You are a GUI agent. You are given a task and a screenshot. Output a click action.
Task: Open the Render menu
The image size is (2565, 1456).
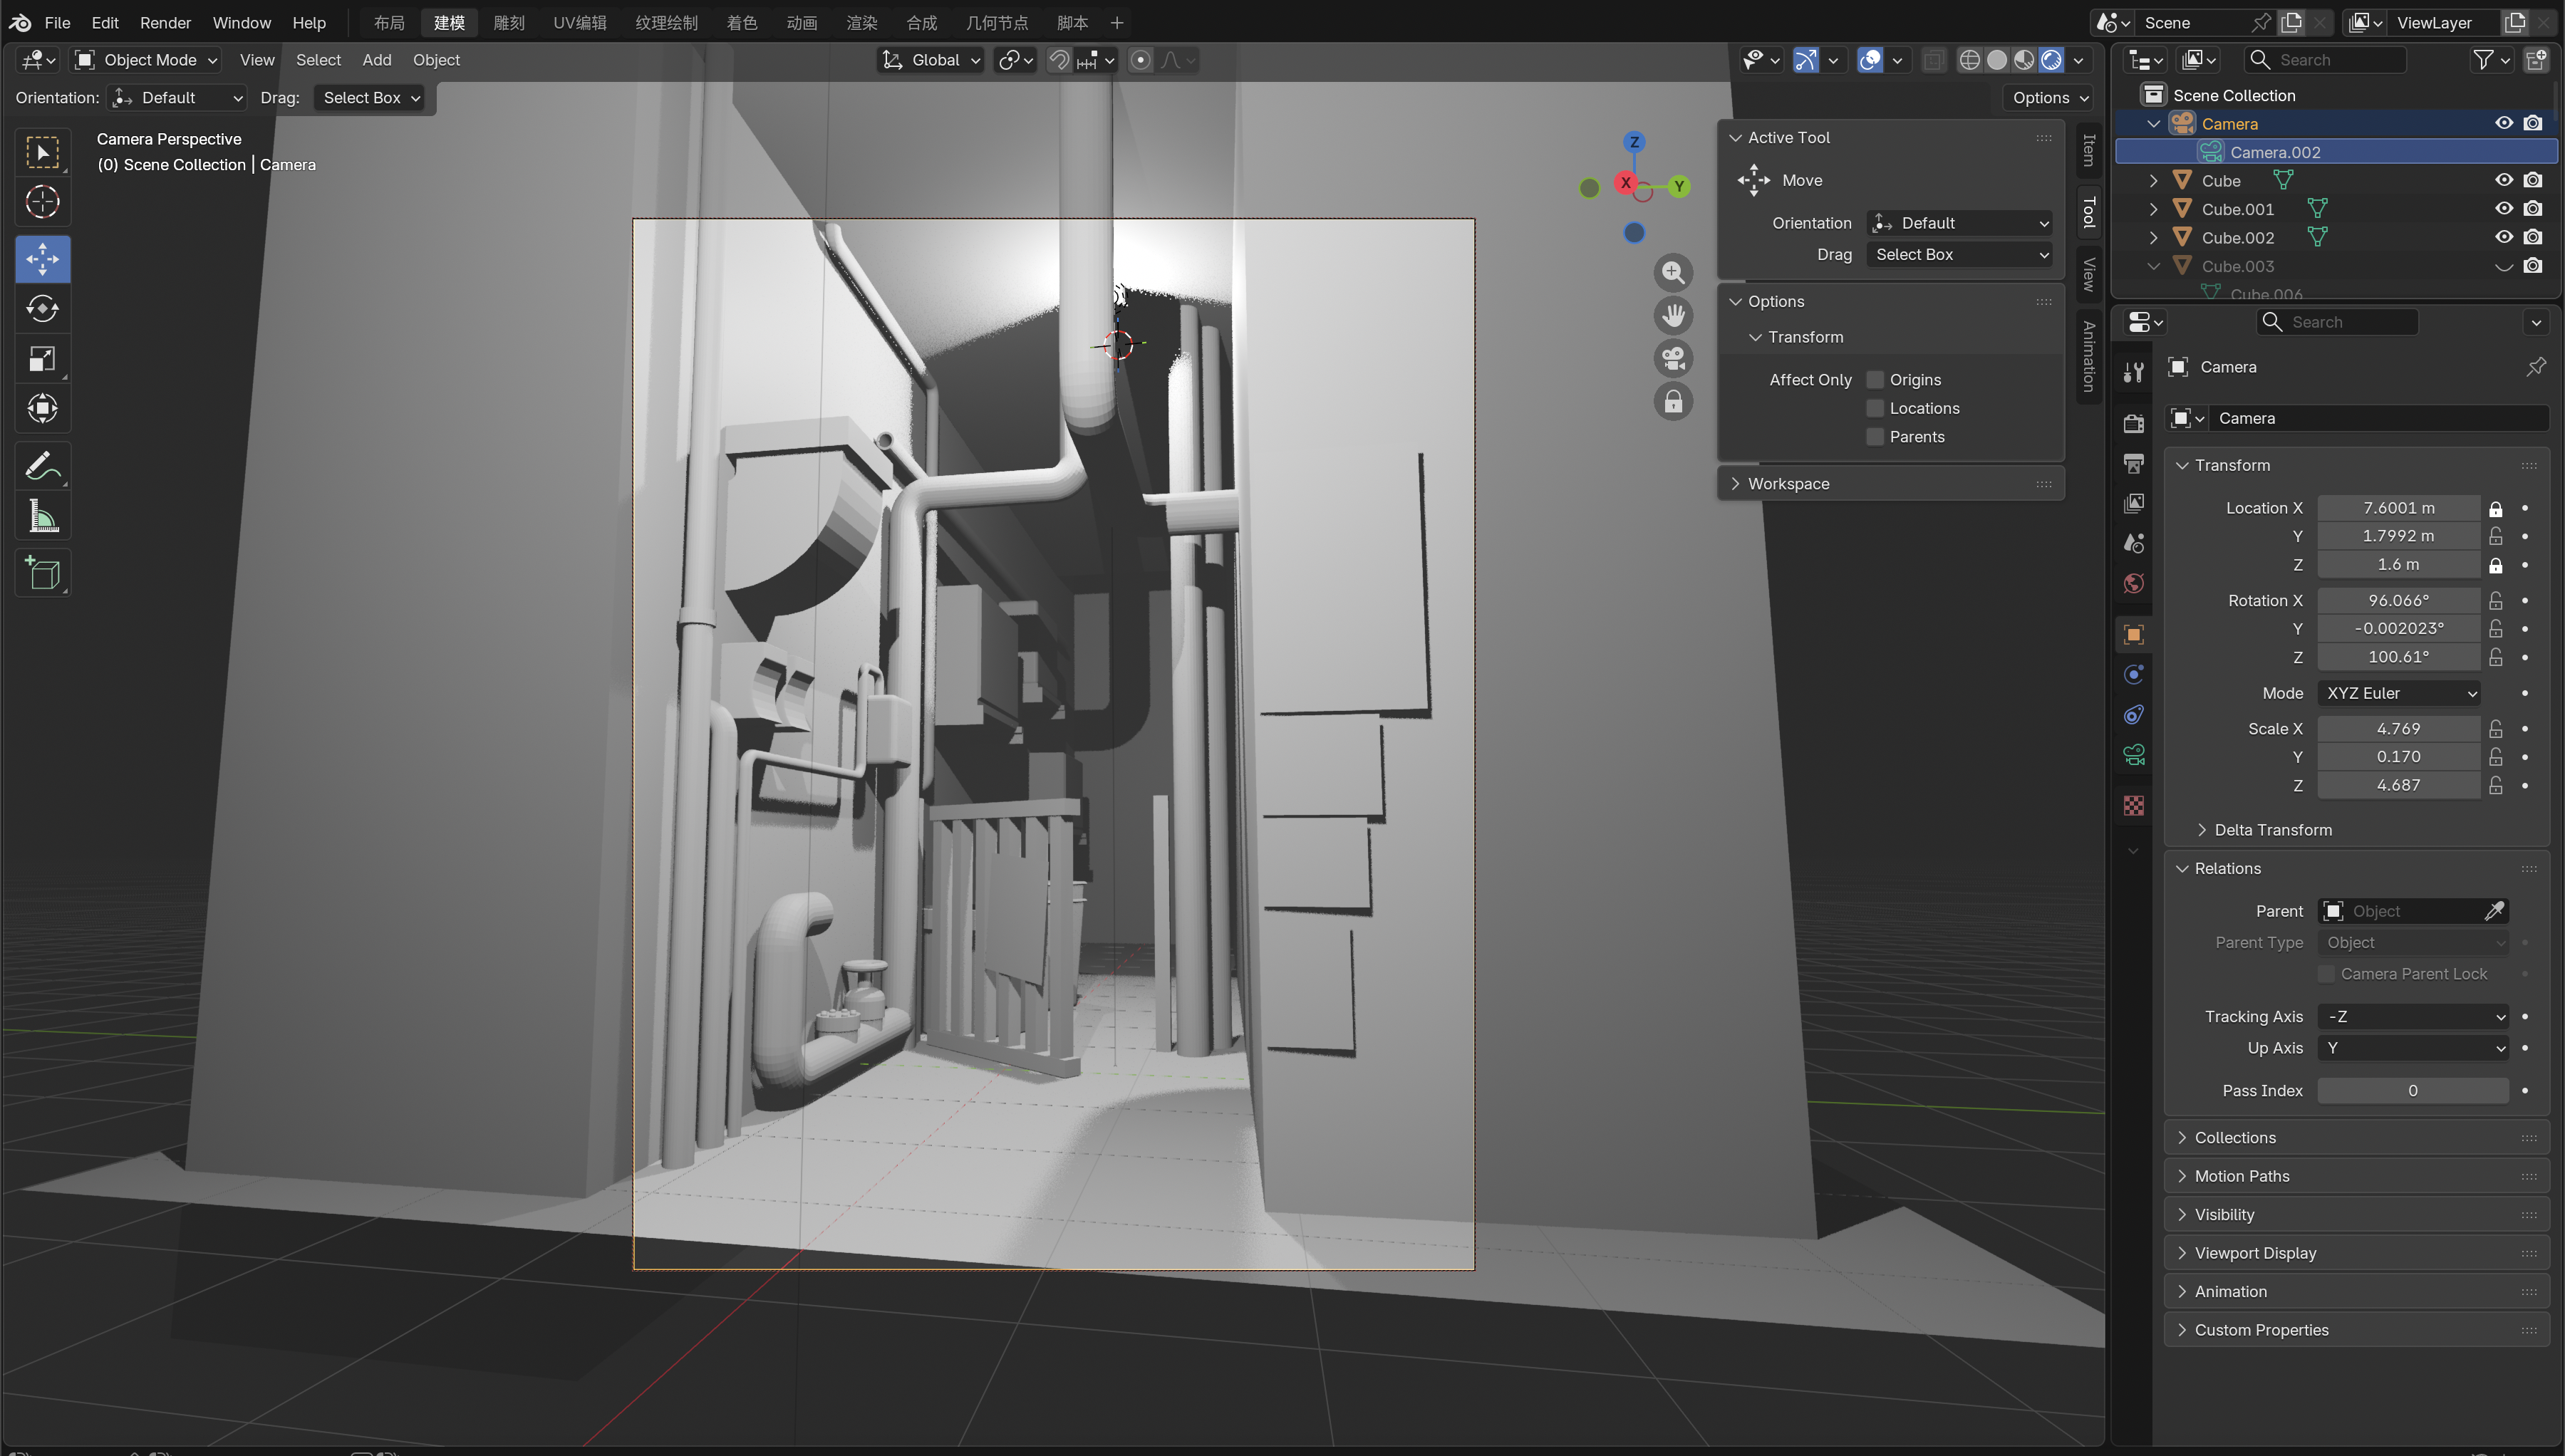pos(165,22)
